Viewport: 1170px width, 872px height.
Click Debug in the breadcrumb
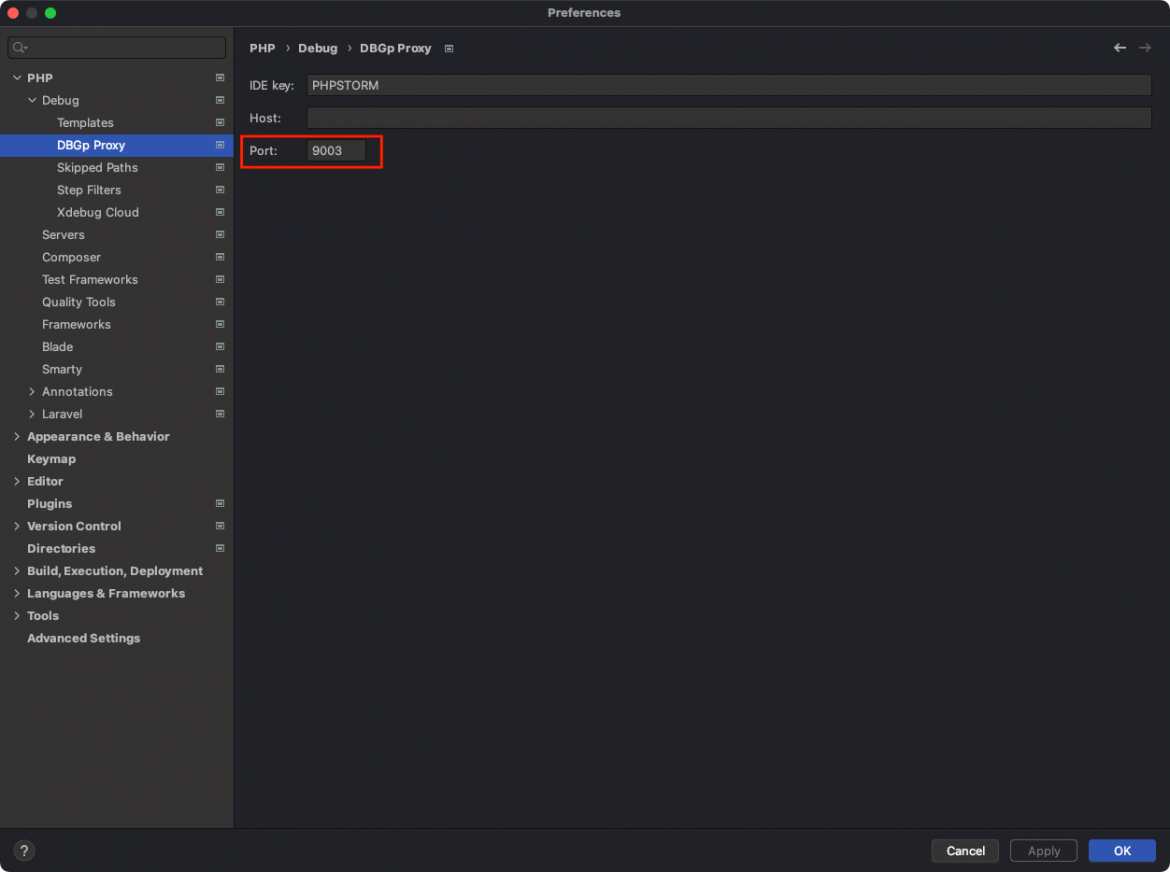click(x=318, y=48)
